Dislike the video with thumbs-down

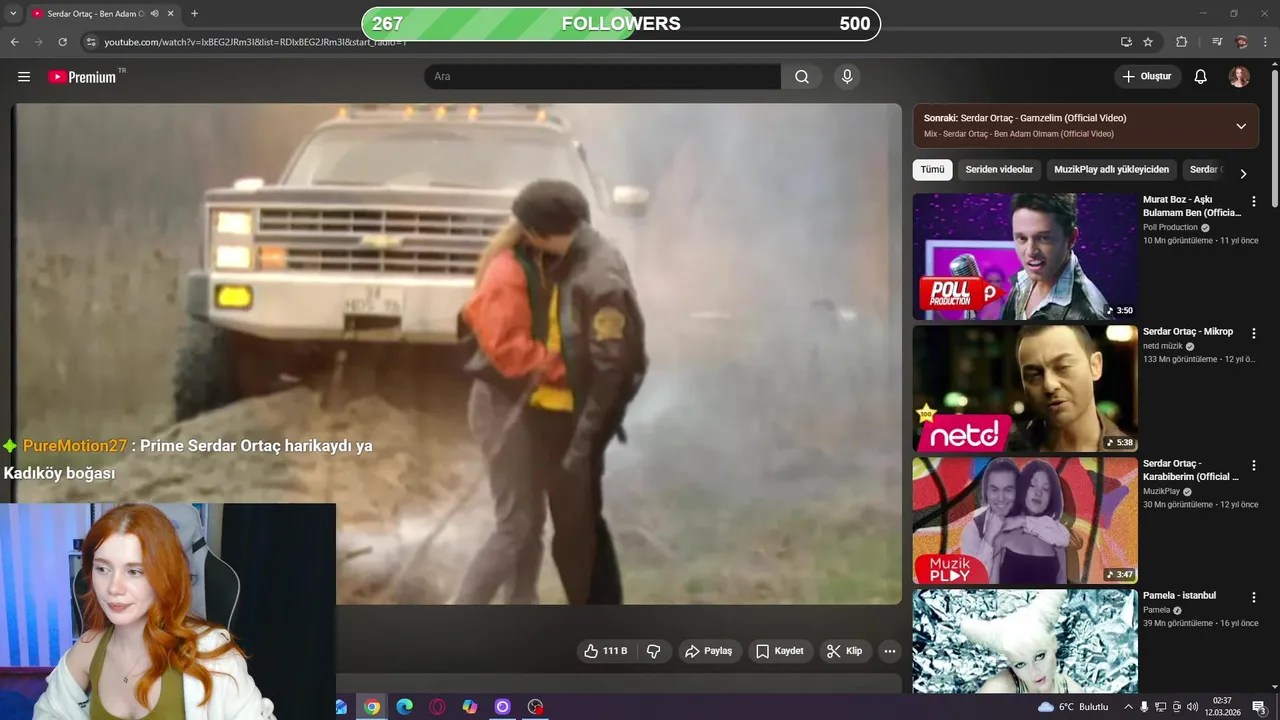tap(654, 651)
